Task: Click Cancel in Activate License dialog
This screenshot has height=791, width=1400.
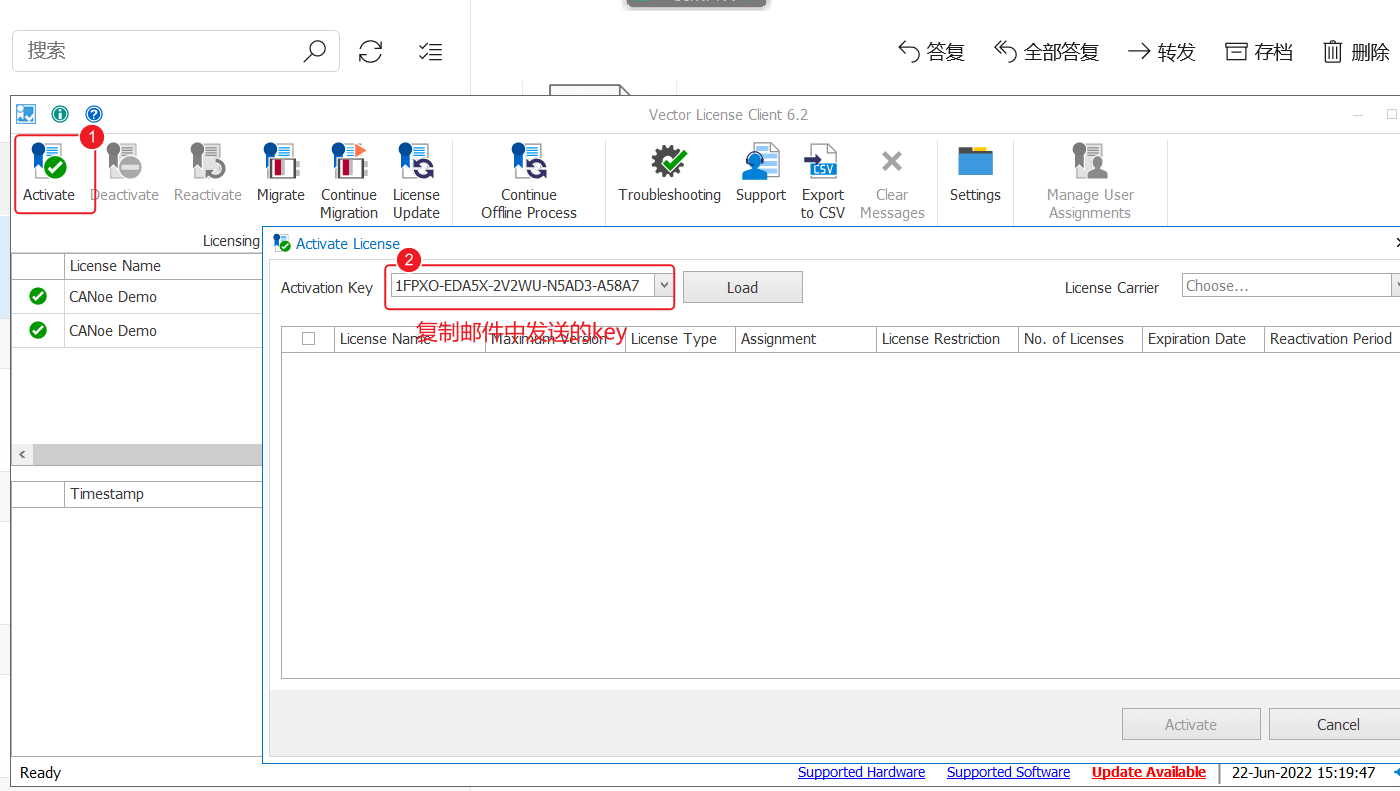Action: tap(1337, 724)
